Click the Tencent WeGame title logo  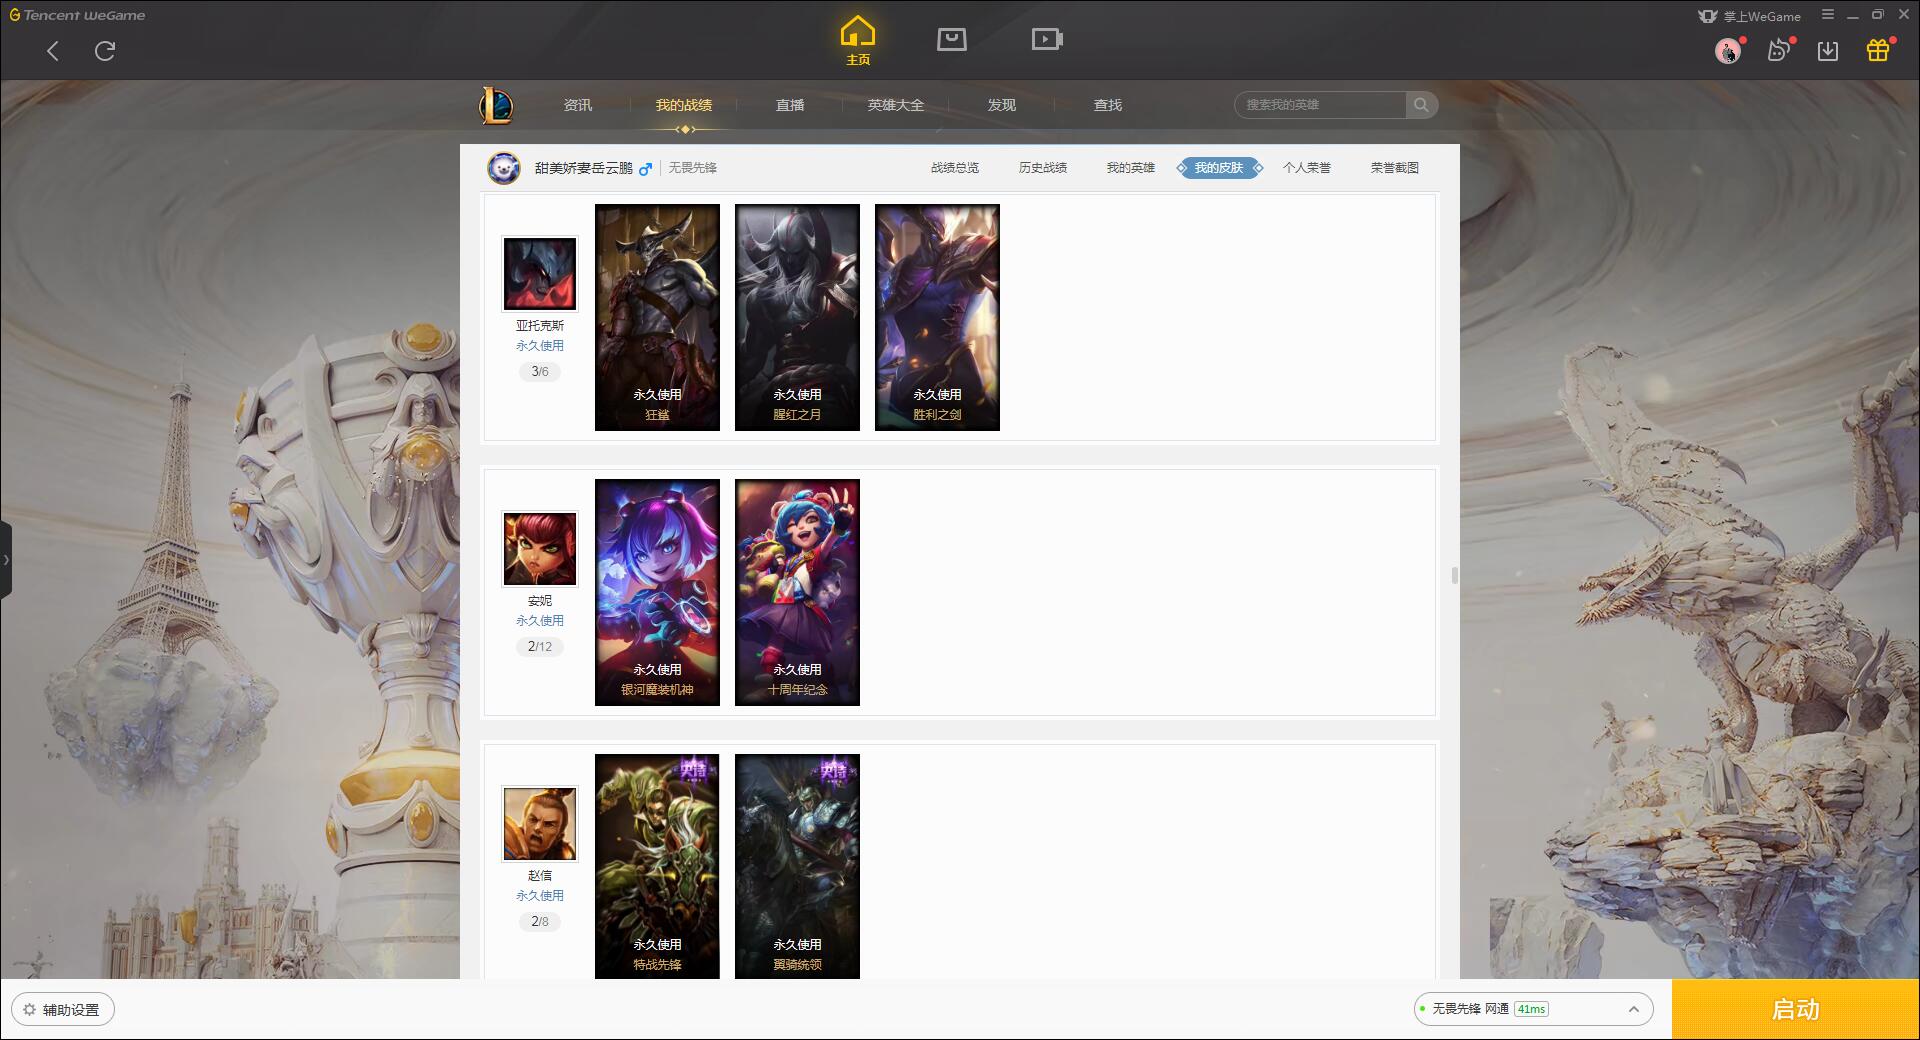click(77, 15)
